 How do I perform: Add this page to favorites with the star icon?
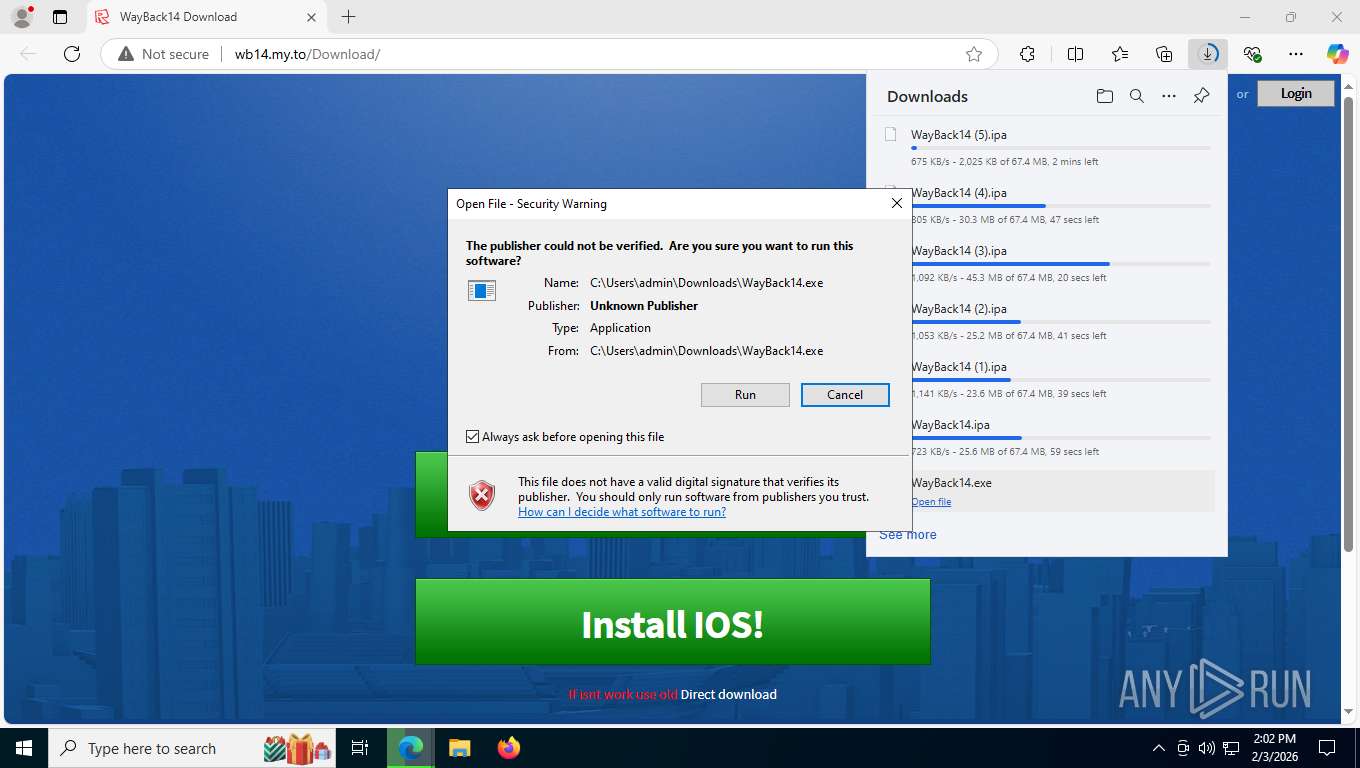(974, 54)
